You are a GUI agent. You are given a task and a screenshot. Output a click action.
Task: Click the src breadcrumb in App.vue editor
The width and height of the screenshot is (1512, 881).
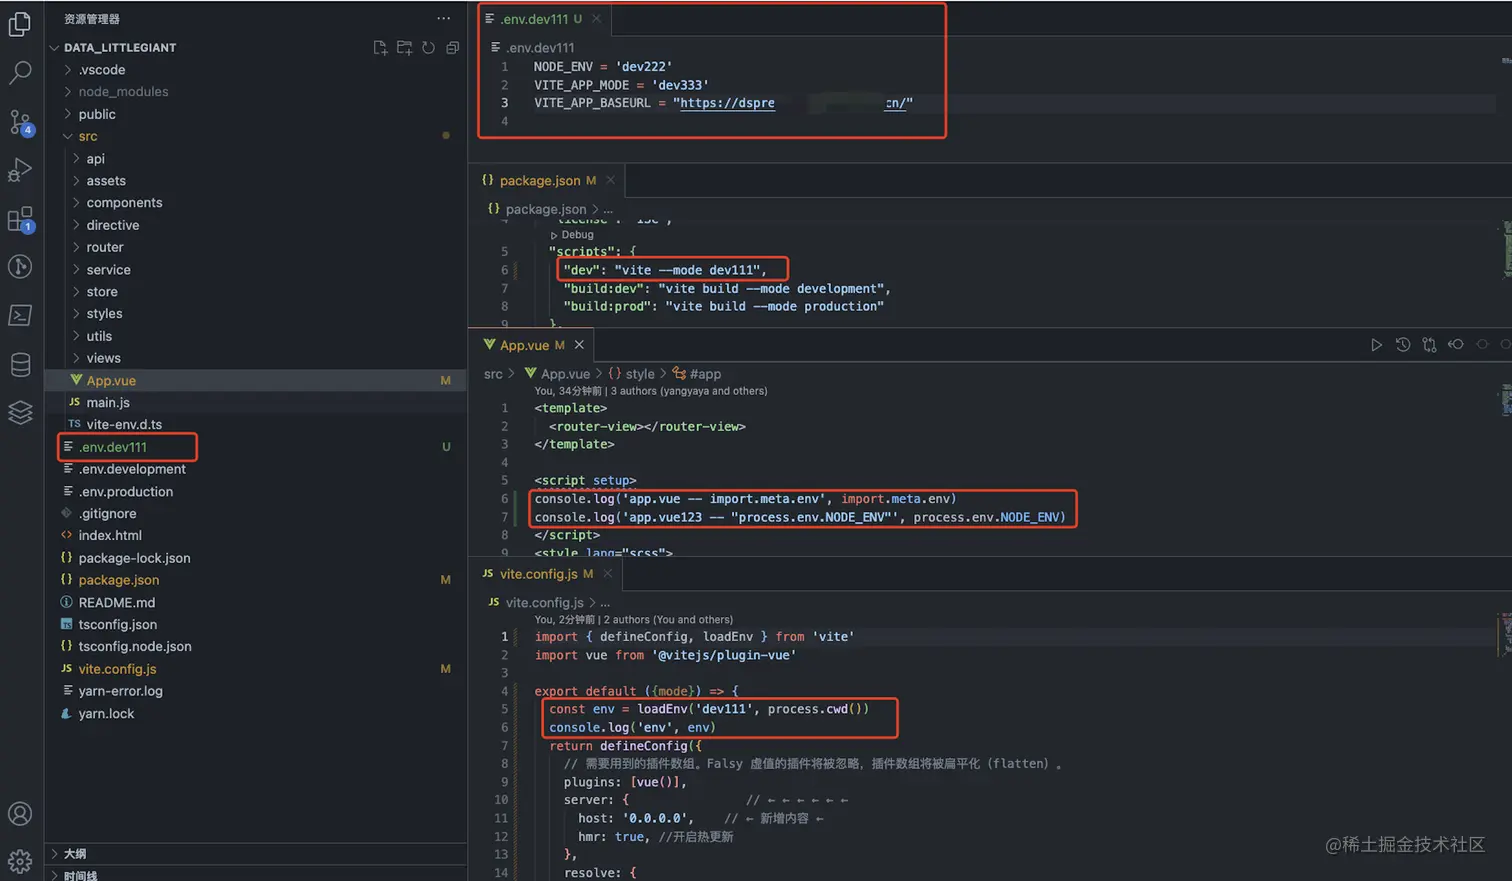coord(493,374)
